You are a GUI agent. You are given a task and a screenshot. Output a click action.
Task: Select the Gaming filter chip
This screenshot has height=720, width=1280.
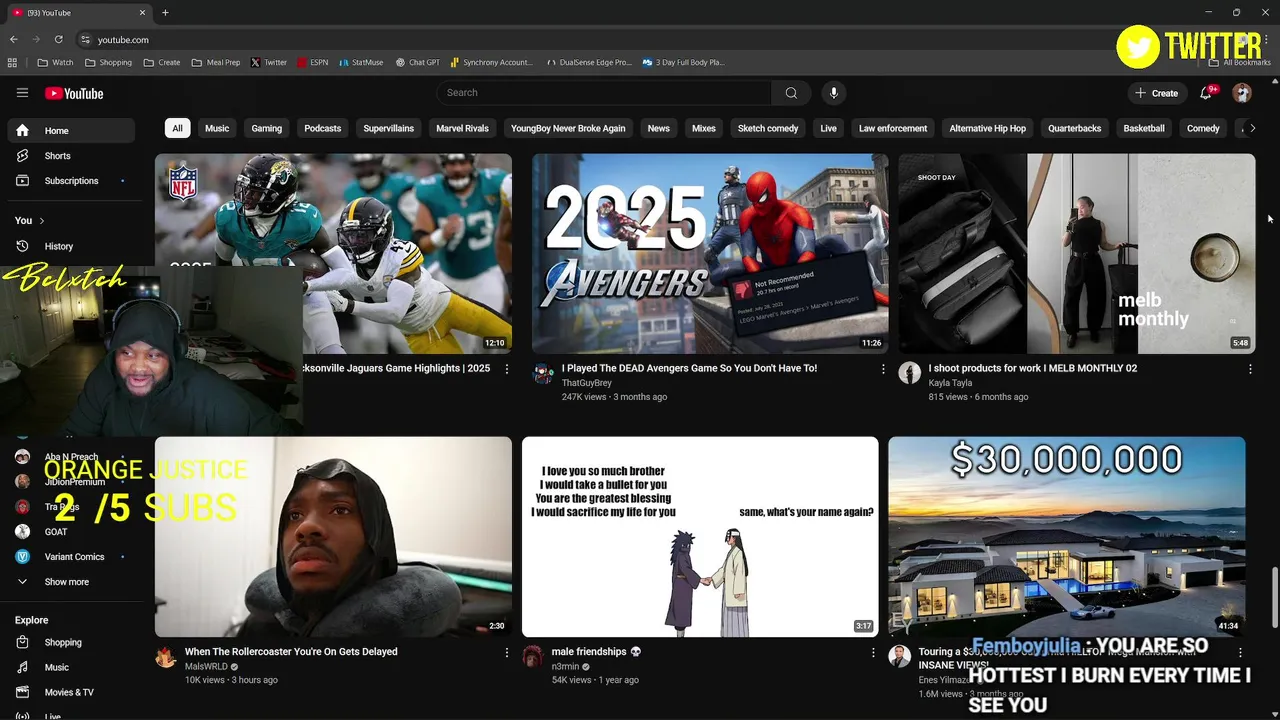266,128
